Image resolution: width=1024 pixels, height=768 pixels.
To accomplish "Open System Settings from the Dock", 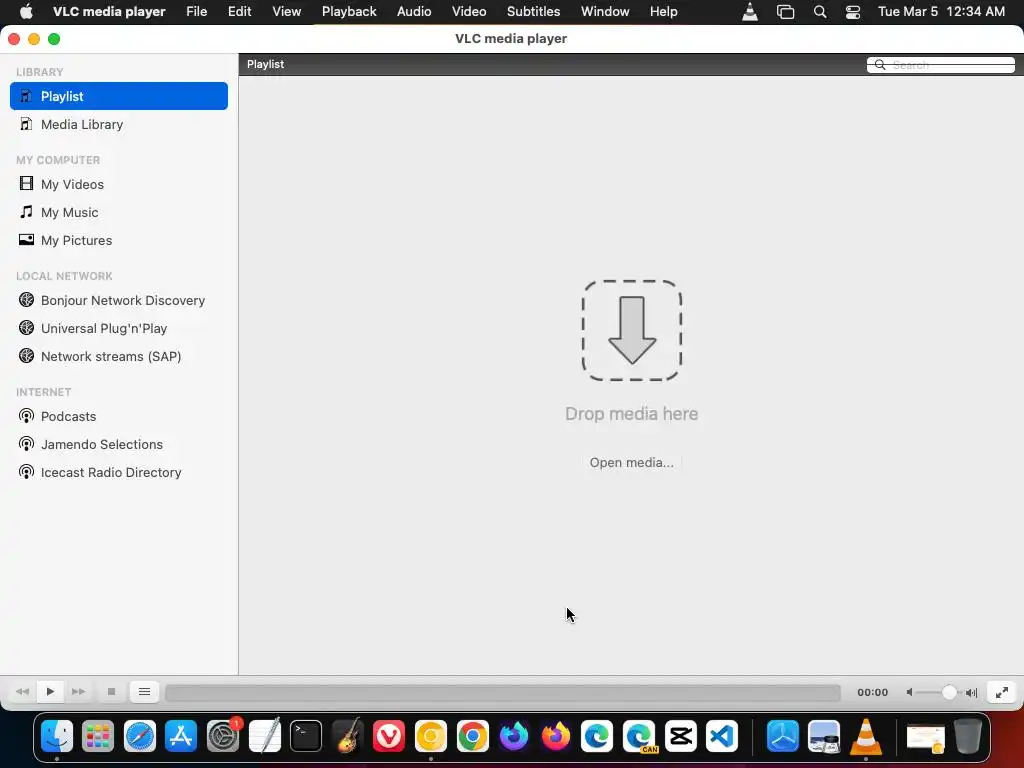I will click(x=223, y=736).
